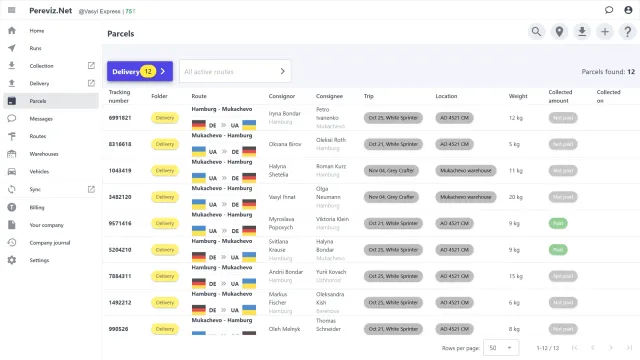Click the Routes signpost icon

tap(12, 136)
